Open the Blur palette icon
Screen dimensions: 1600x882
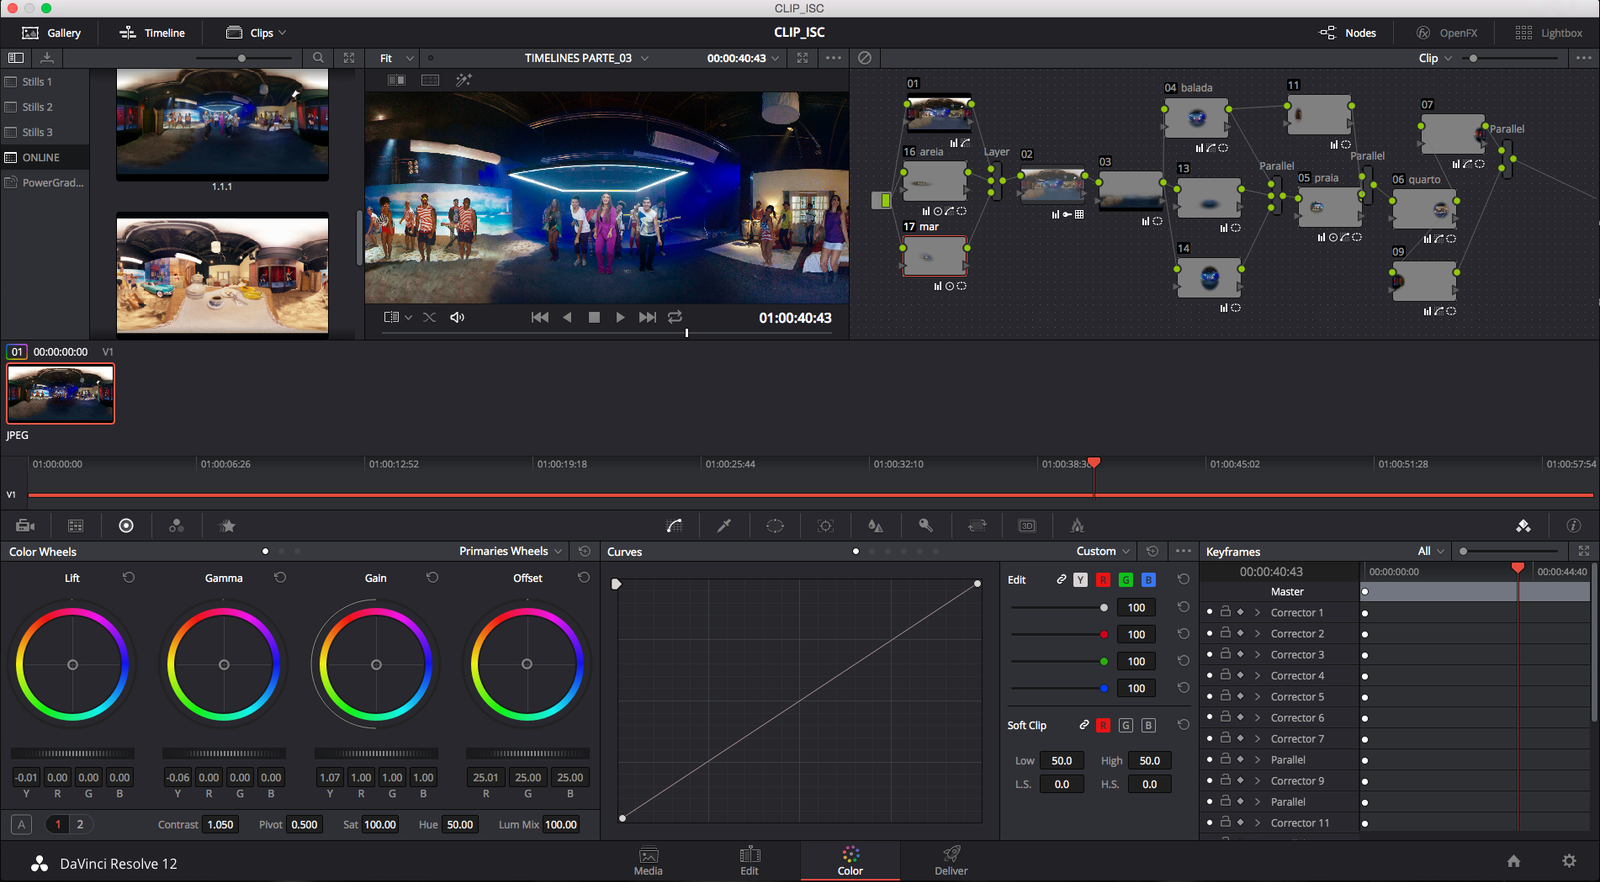875,526
